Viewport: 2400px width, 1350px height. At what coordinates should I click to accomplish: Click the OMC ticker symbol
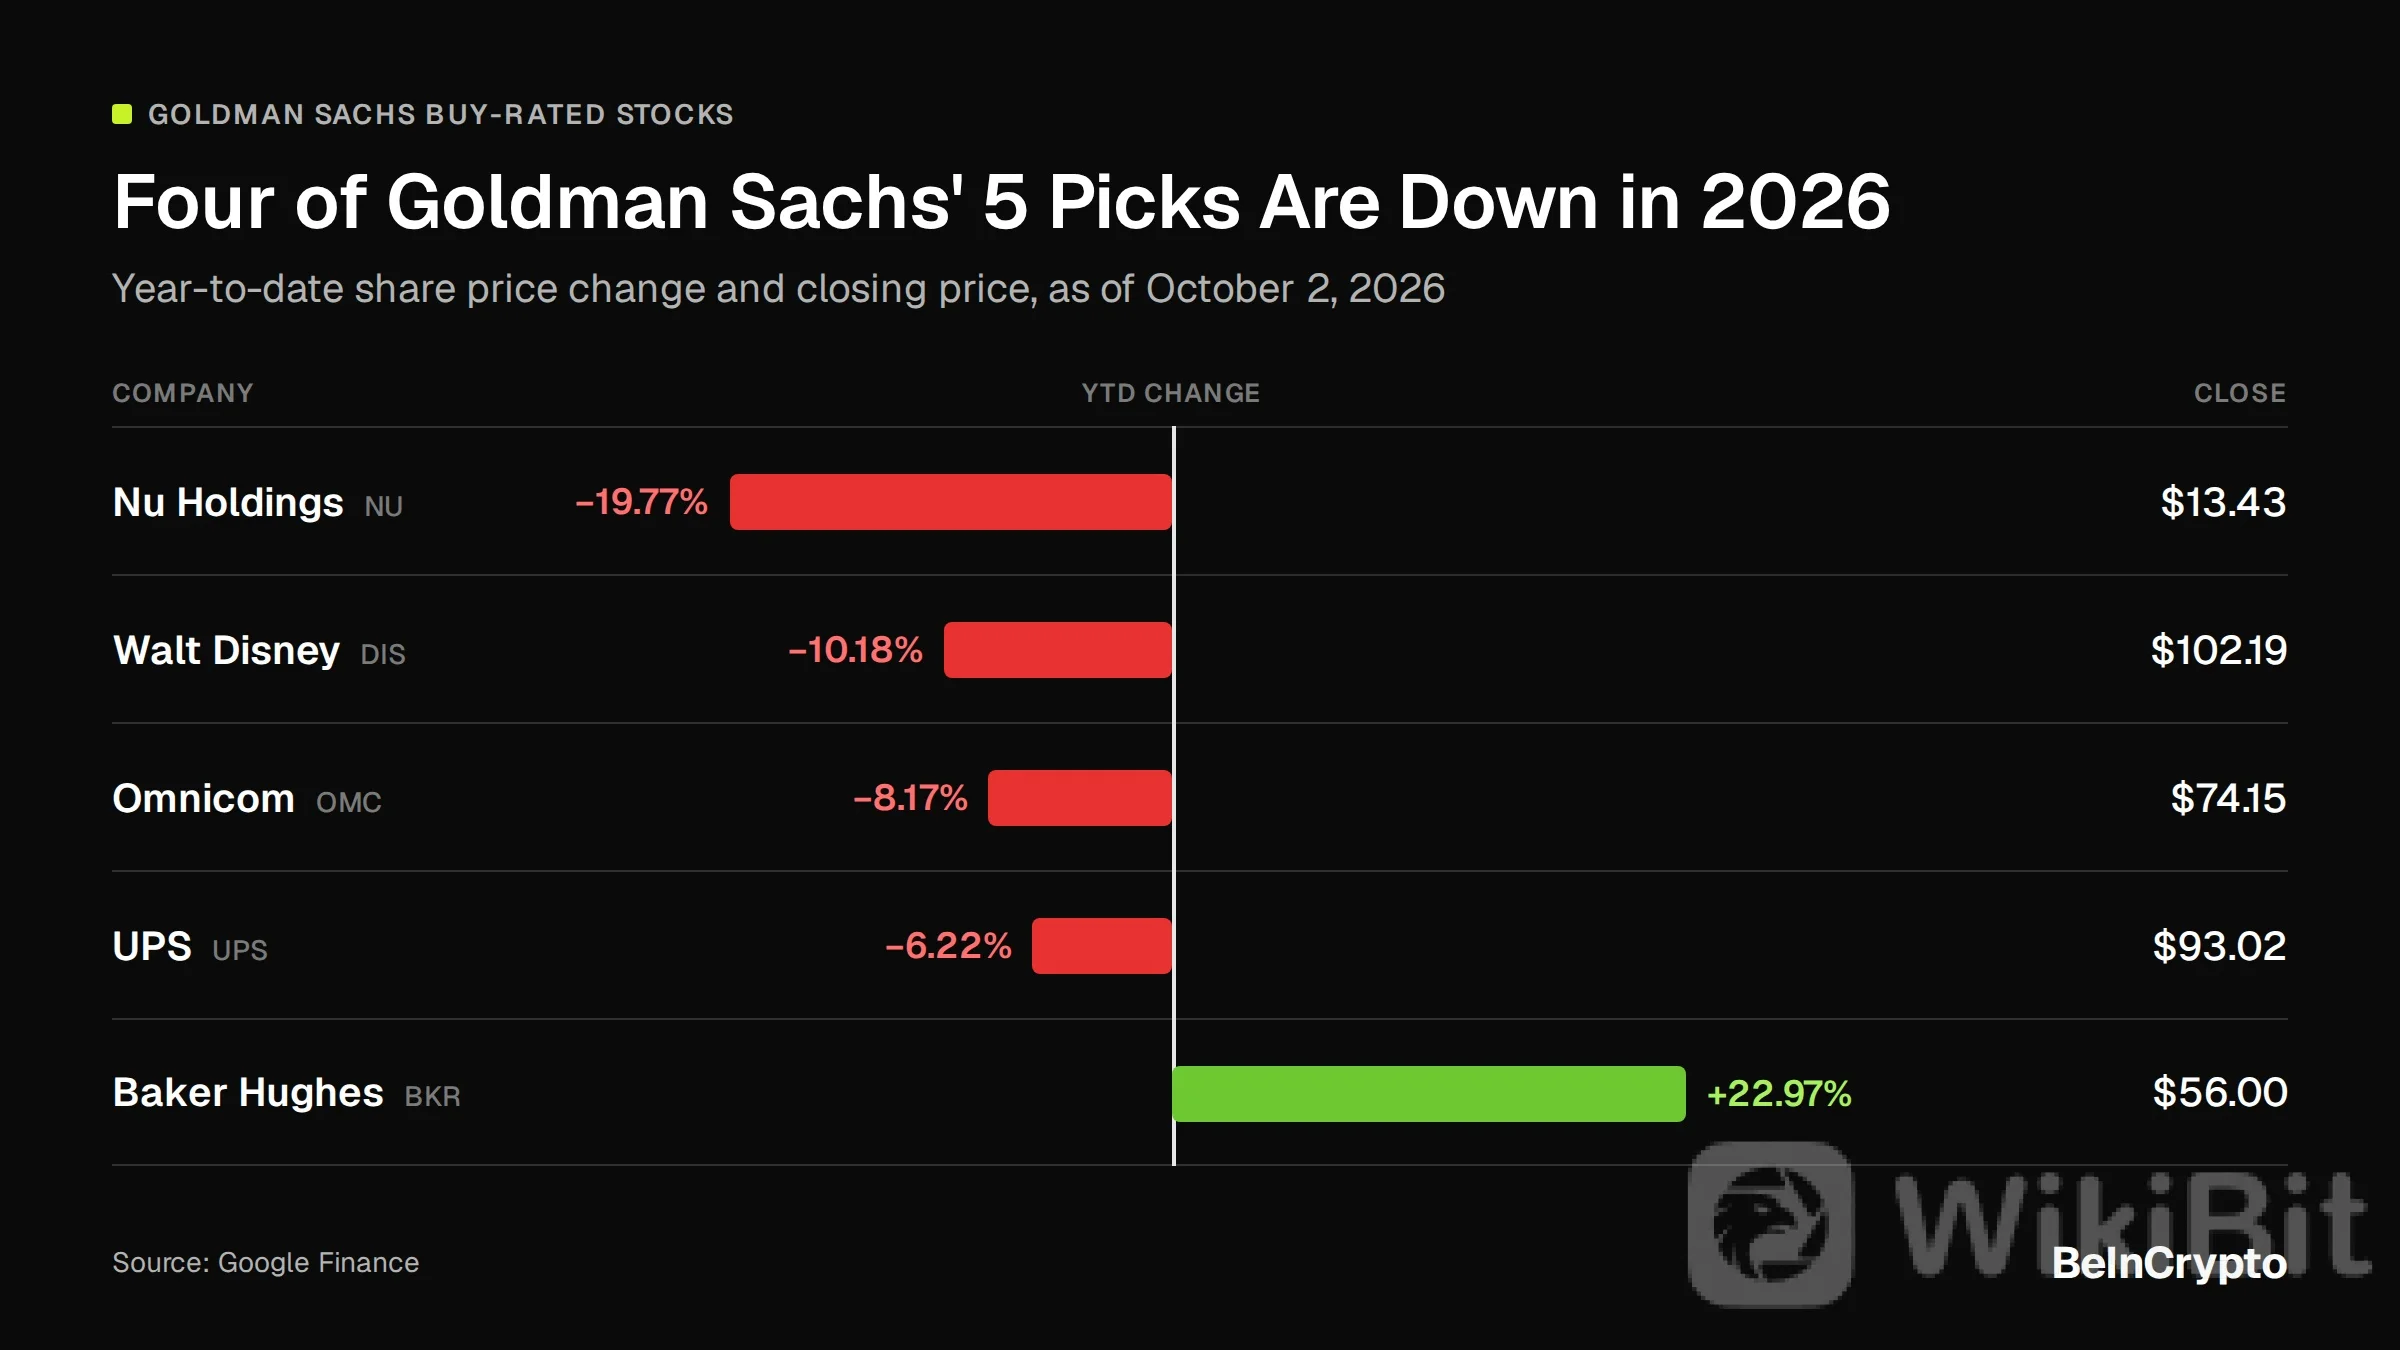click(x=349, y=802)
